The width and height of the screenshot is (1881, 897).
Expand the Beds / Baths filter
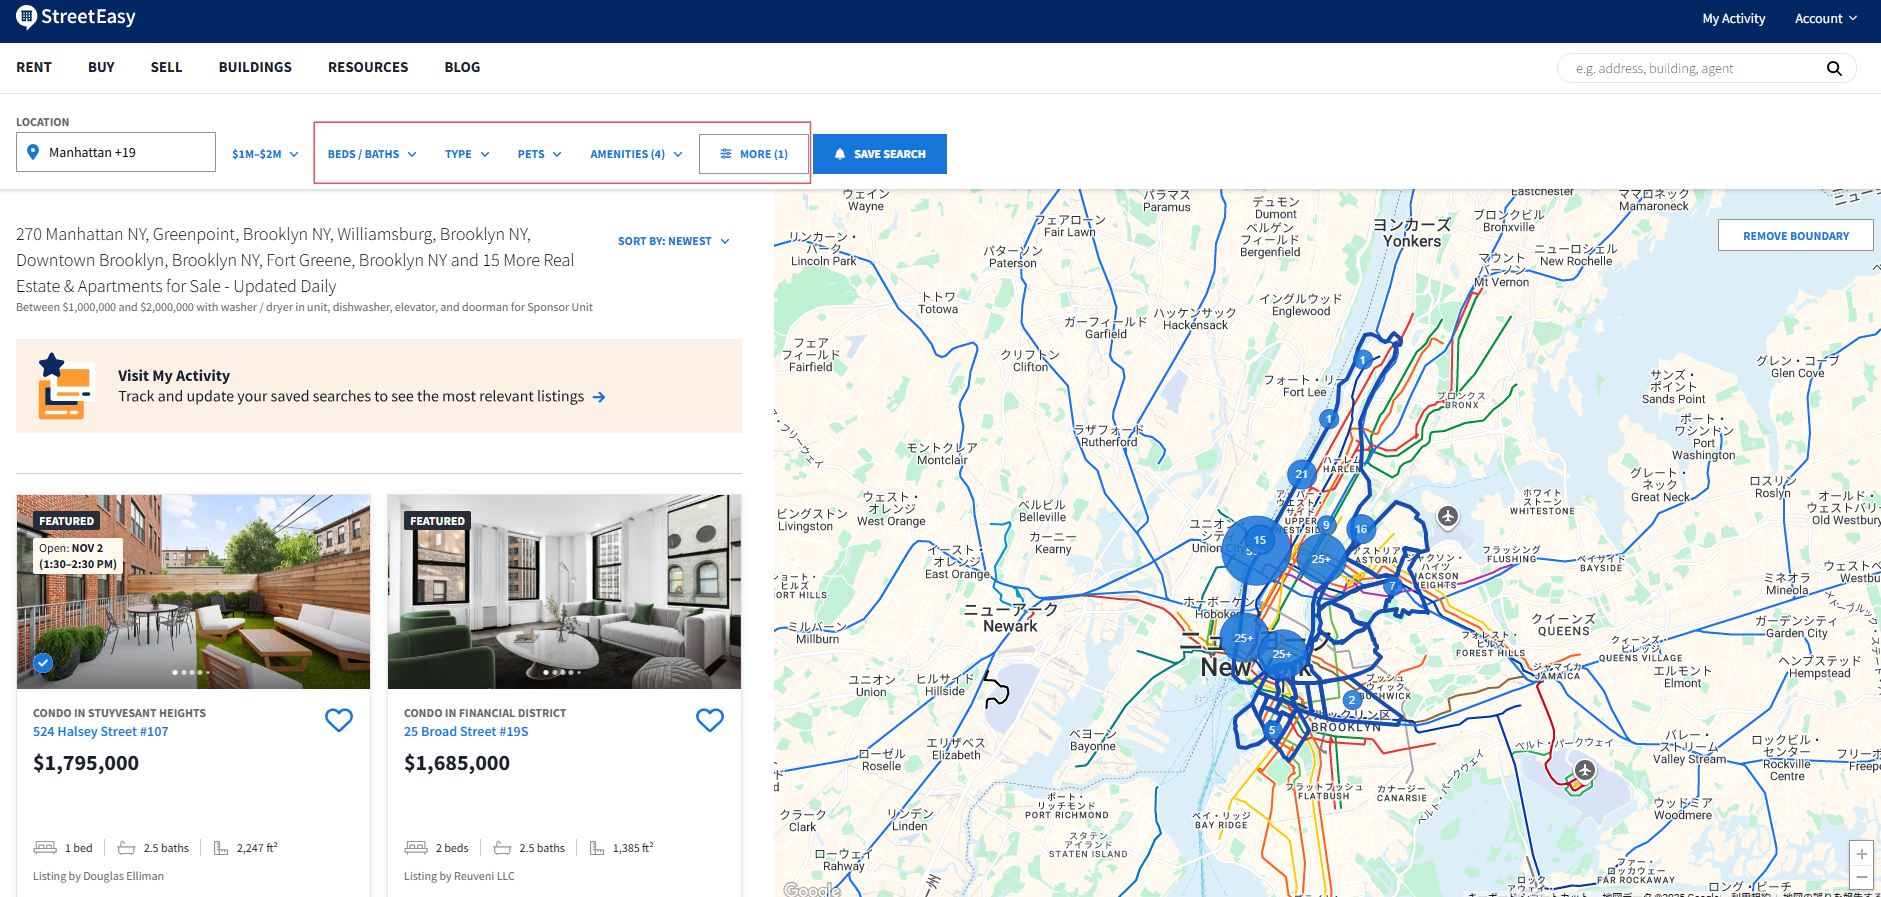(372, 154)
